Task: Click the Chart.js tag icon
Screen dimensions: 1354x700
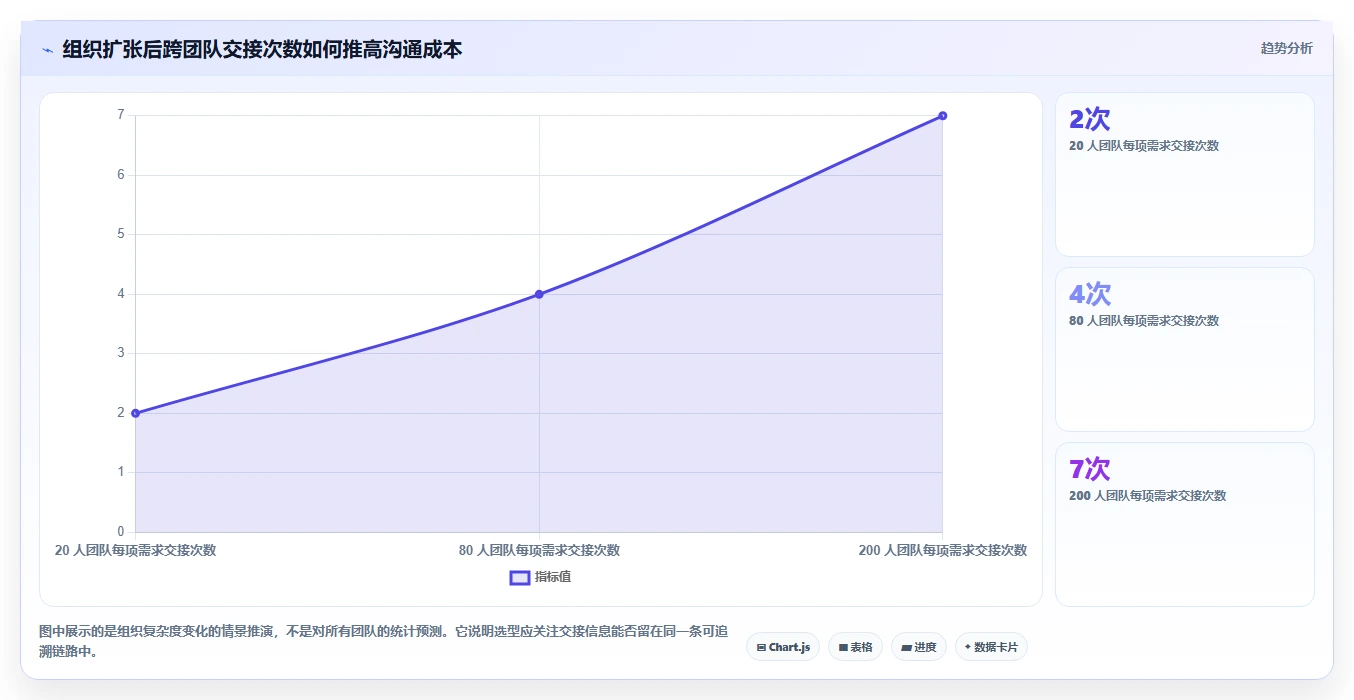Action: click(762, 648)
